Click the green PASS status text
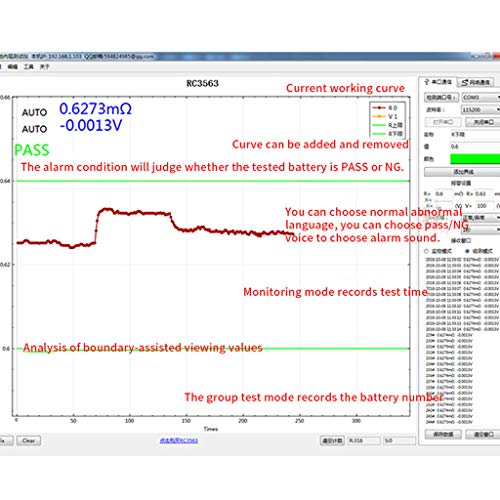Image resolution: width=500 pixels, height=500 pixels. (32, 150)
